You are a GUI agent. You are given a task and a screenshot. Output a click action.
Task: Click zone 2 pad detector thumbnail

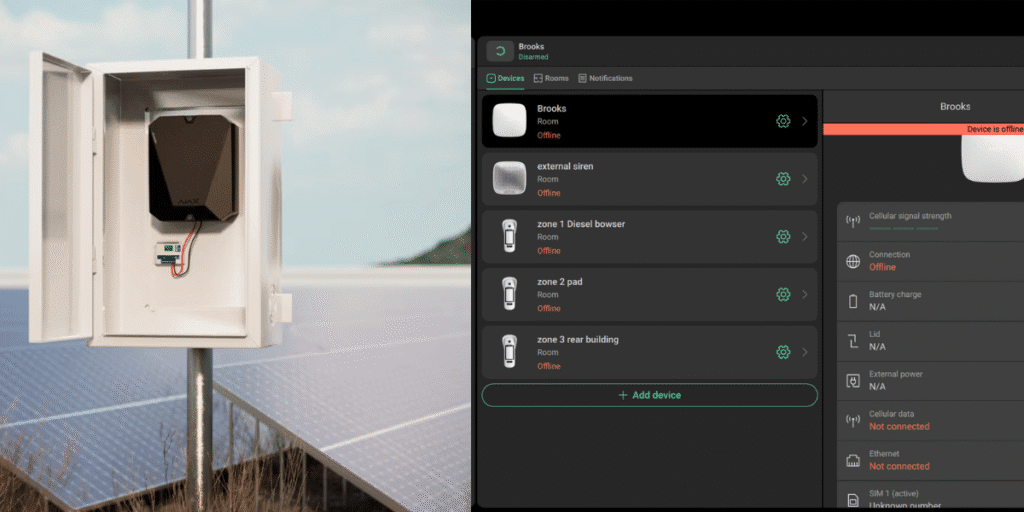(509, 293)
